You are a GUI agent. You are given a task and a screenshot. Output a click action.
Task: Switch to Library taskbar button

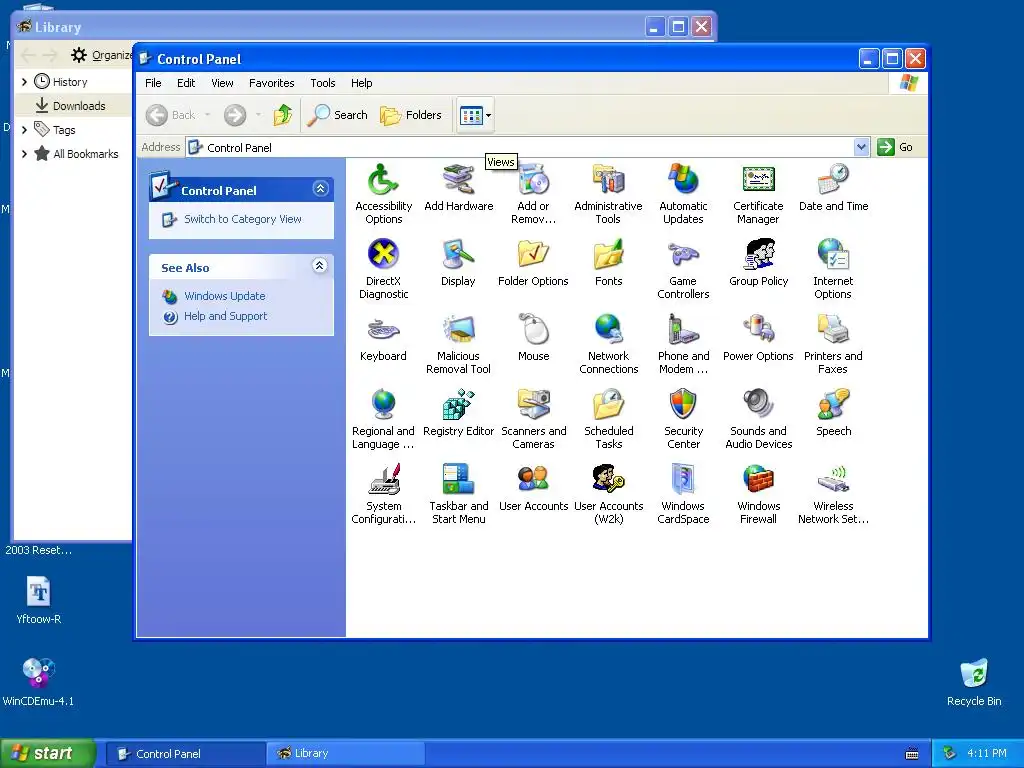pos(346,754)
